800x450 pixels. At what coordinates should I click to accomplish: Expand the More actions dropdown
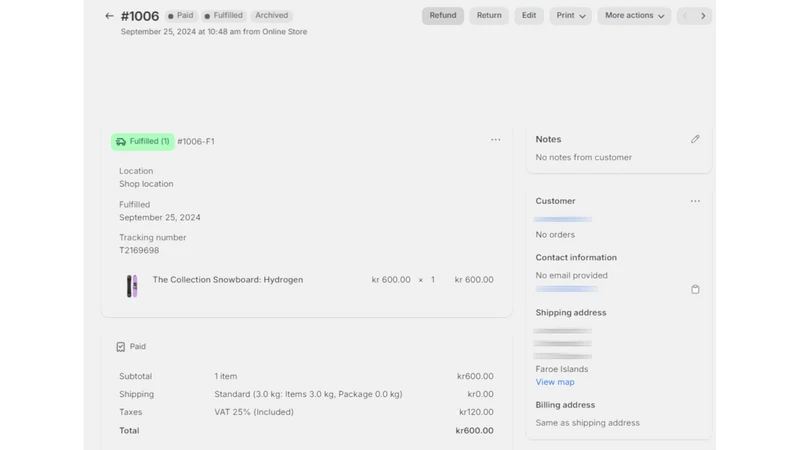point(634,16)
